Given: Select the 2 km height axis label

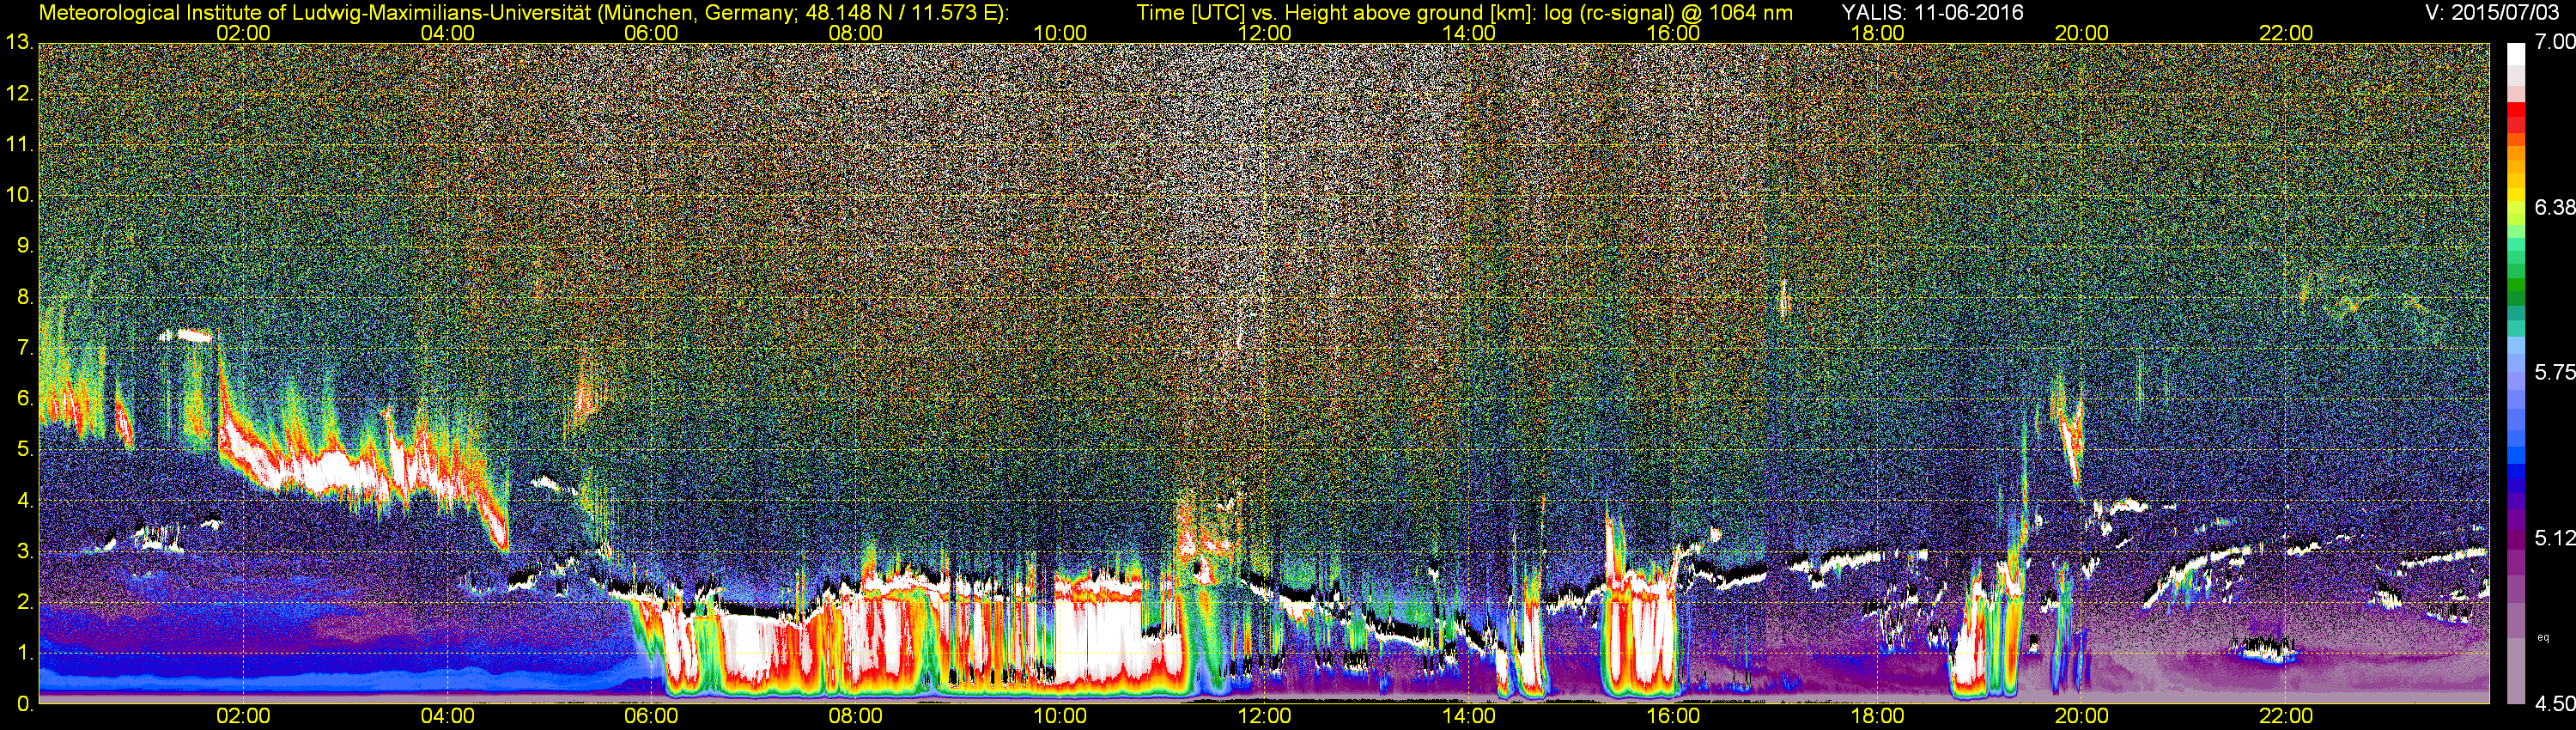Looking at the screenshot, I should (24, 602).
